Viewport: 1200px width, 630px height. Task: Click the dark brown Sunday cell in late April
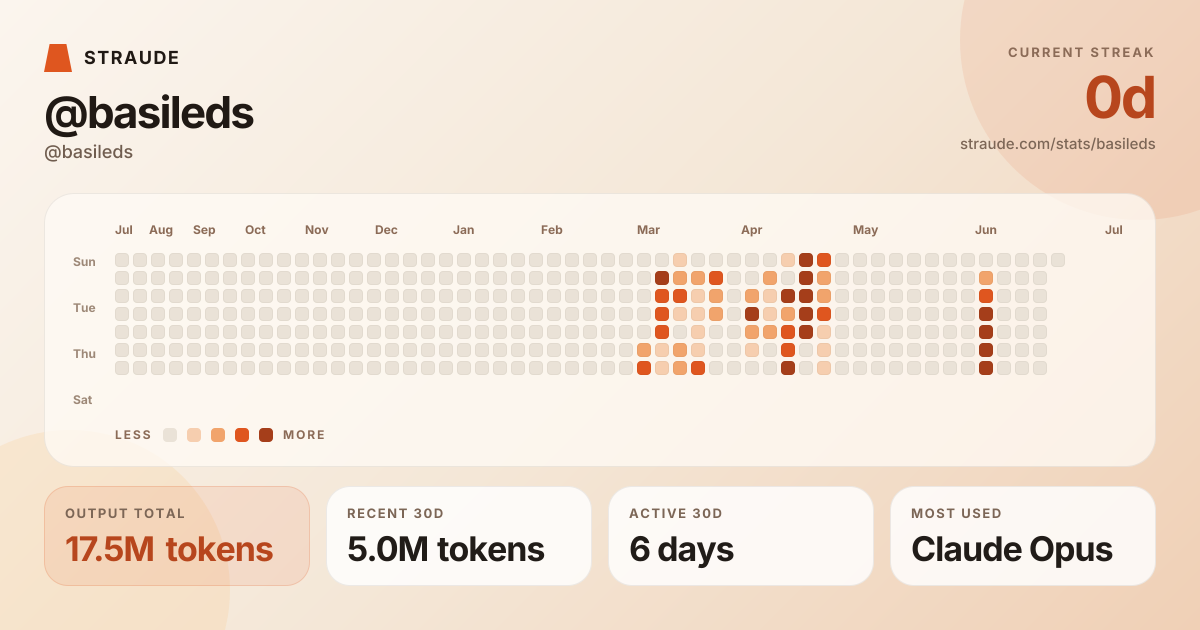pos(806,260)
